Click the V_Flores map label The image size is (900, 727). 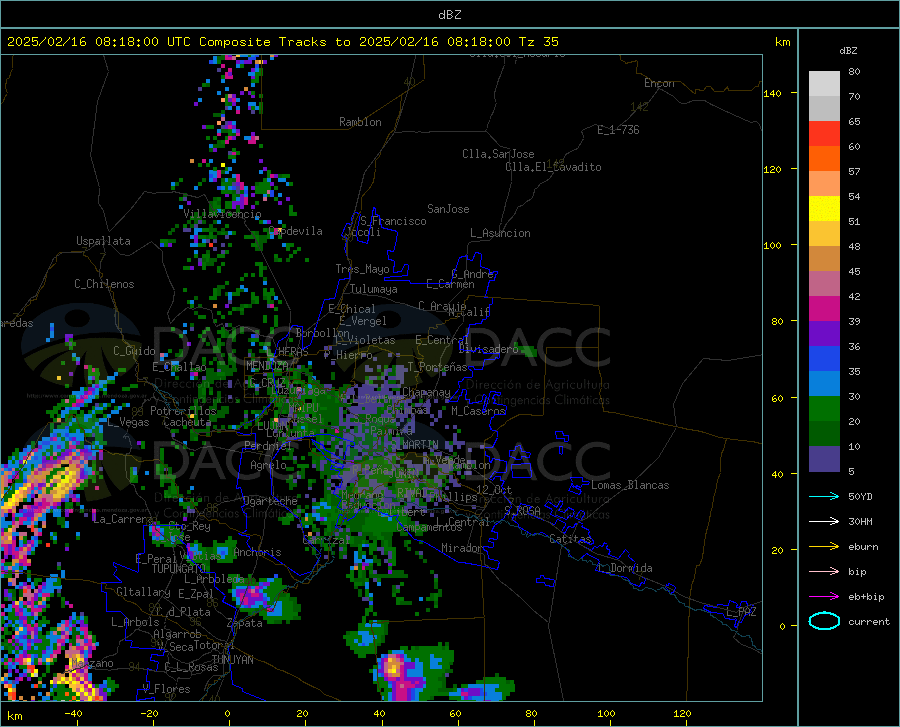166,689
